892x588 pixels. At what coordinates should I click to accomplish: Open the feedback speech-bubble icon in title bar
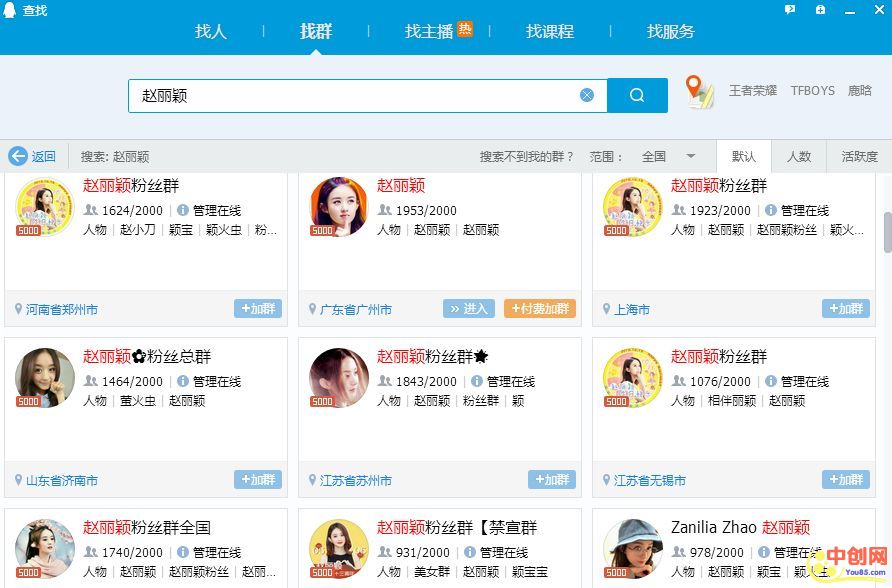pyautogui.click(x=790, y=10)
